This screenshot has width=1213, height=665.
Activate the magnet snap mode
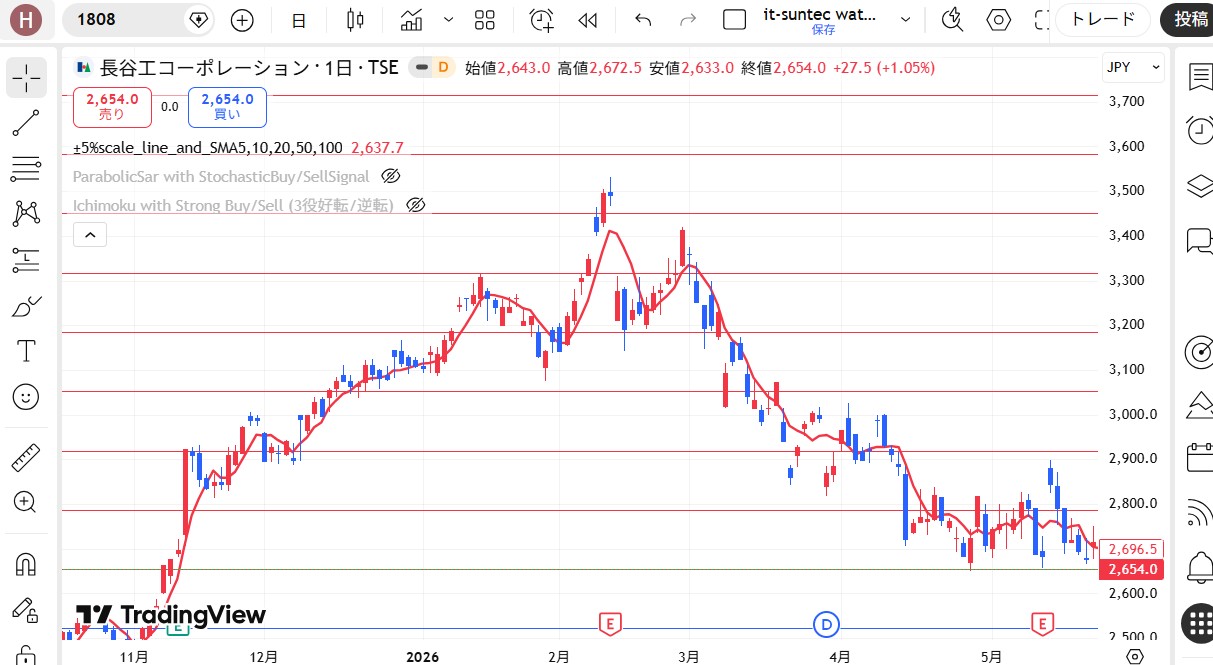coord(26,563)
